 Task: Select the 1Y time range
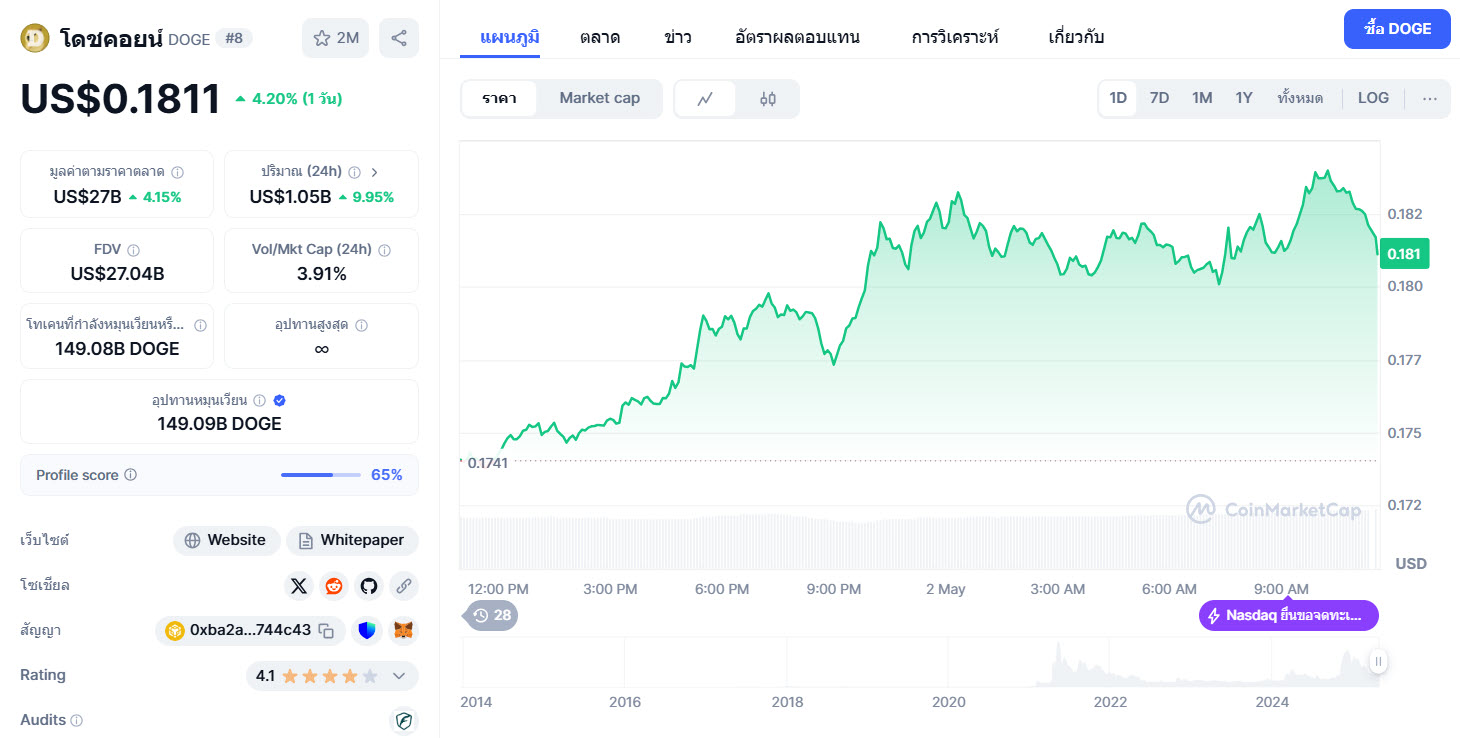tap(1244, 97)
